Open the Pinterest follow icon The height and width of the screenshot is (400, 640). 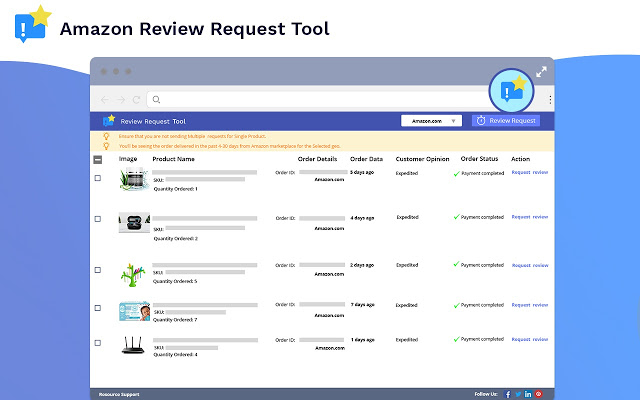point(538,394)
